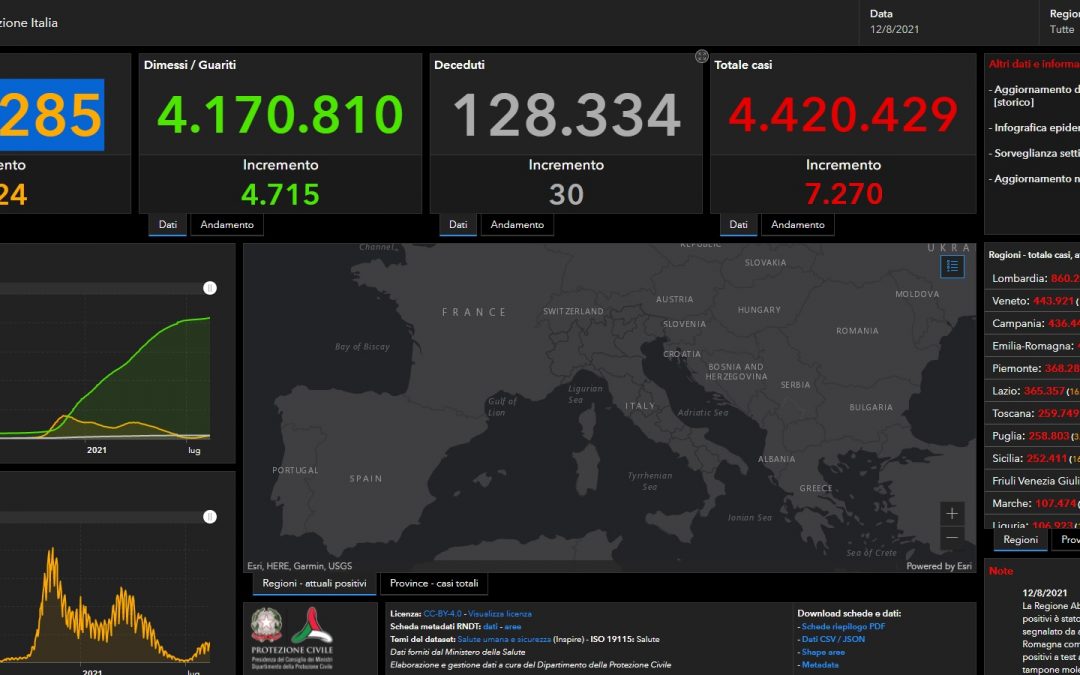Viewport: 1080px width, 675px height.
Task: Open the Regione selector showing Tutte
Action: pyautogui.click(x=1061, y=22)
